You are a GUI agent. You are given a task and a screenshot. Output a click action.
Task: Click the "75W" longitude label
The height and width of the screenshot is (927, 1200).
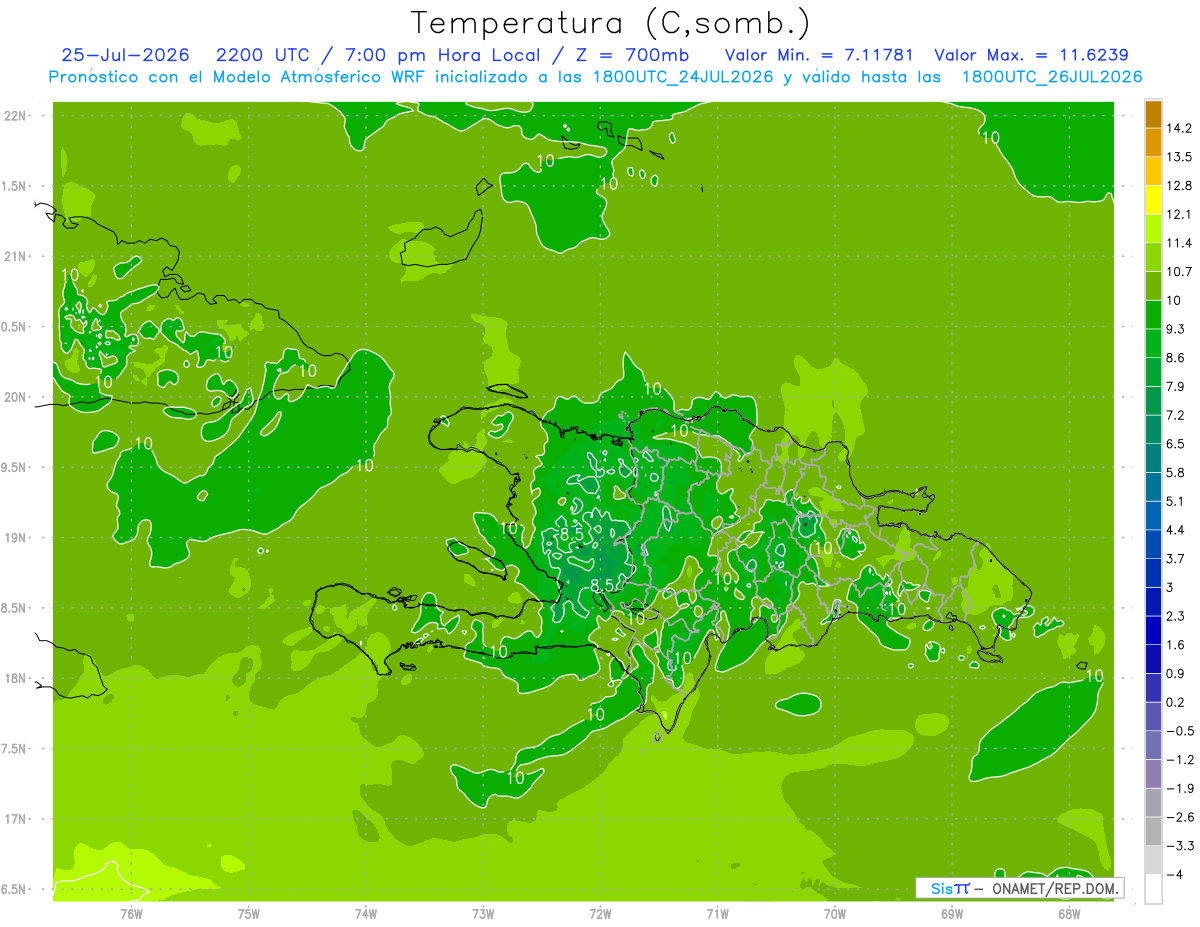tap(248, 914)
